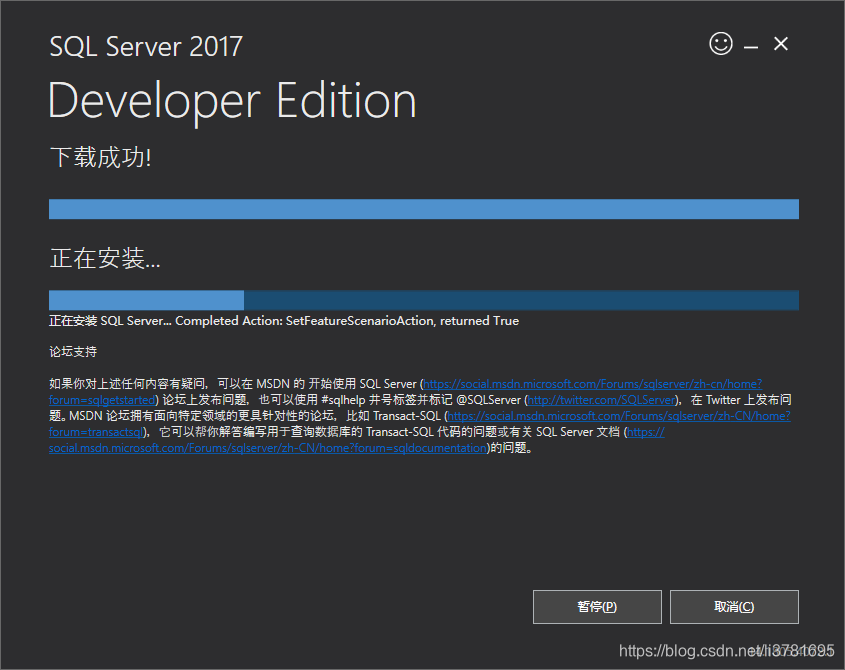Click the 正在安装... heading
The image size is (845, 670).
pyautogui.click(x=105, y=258)
